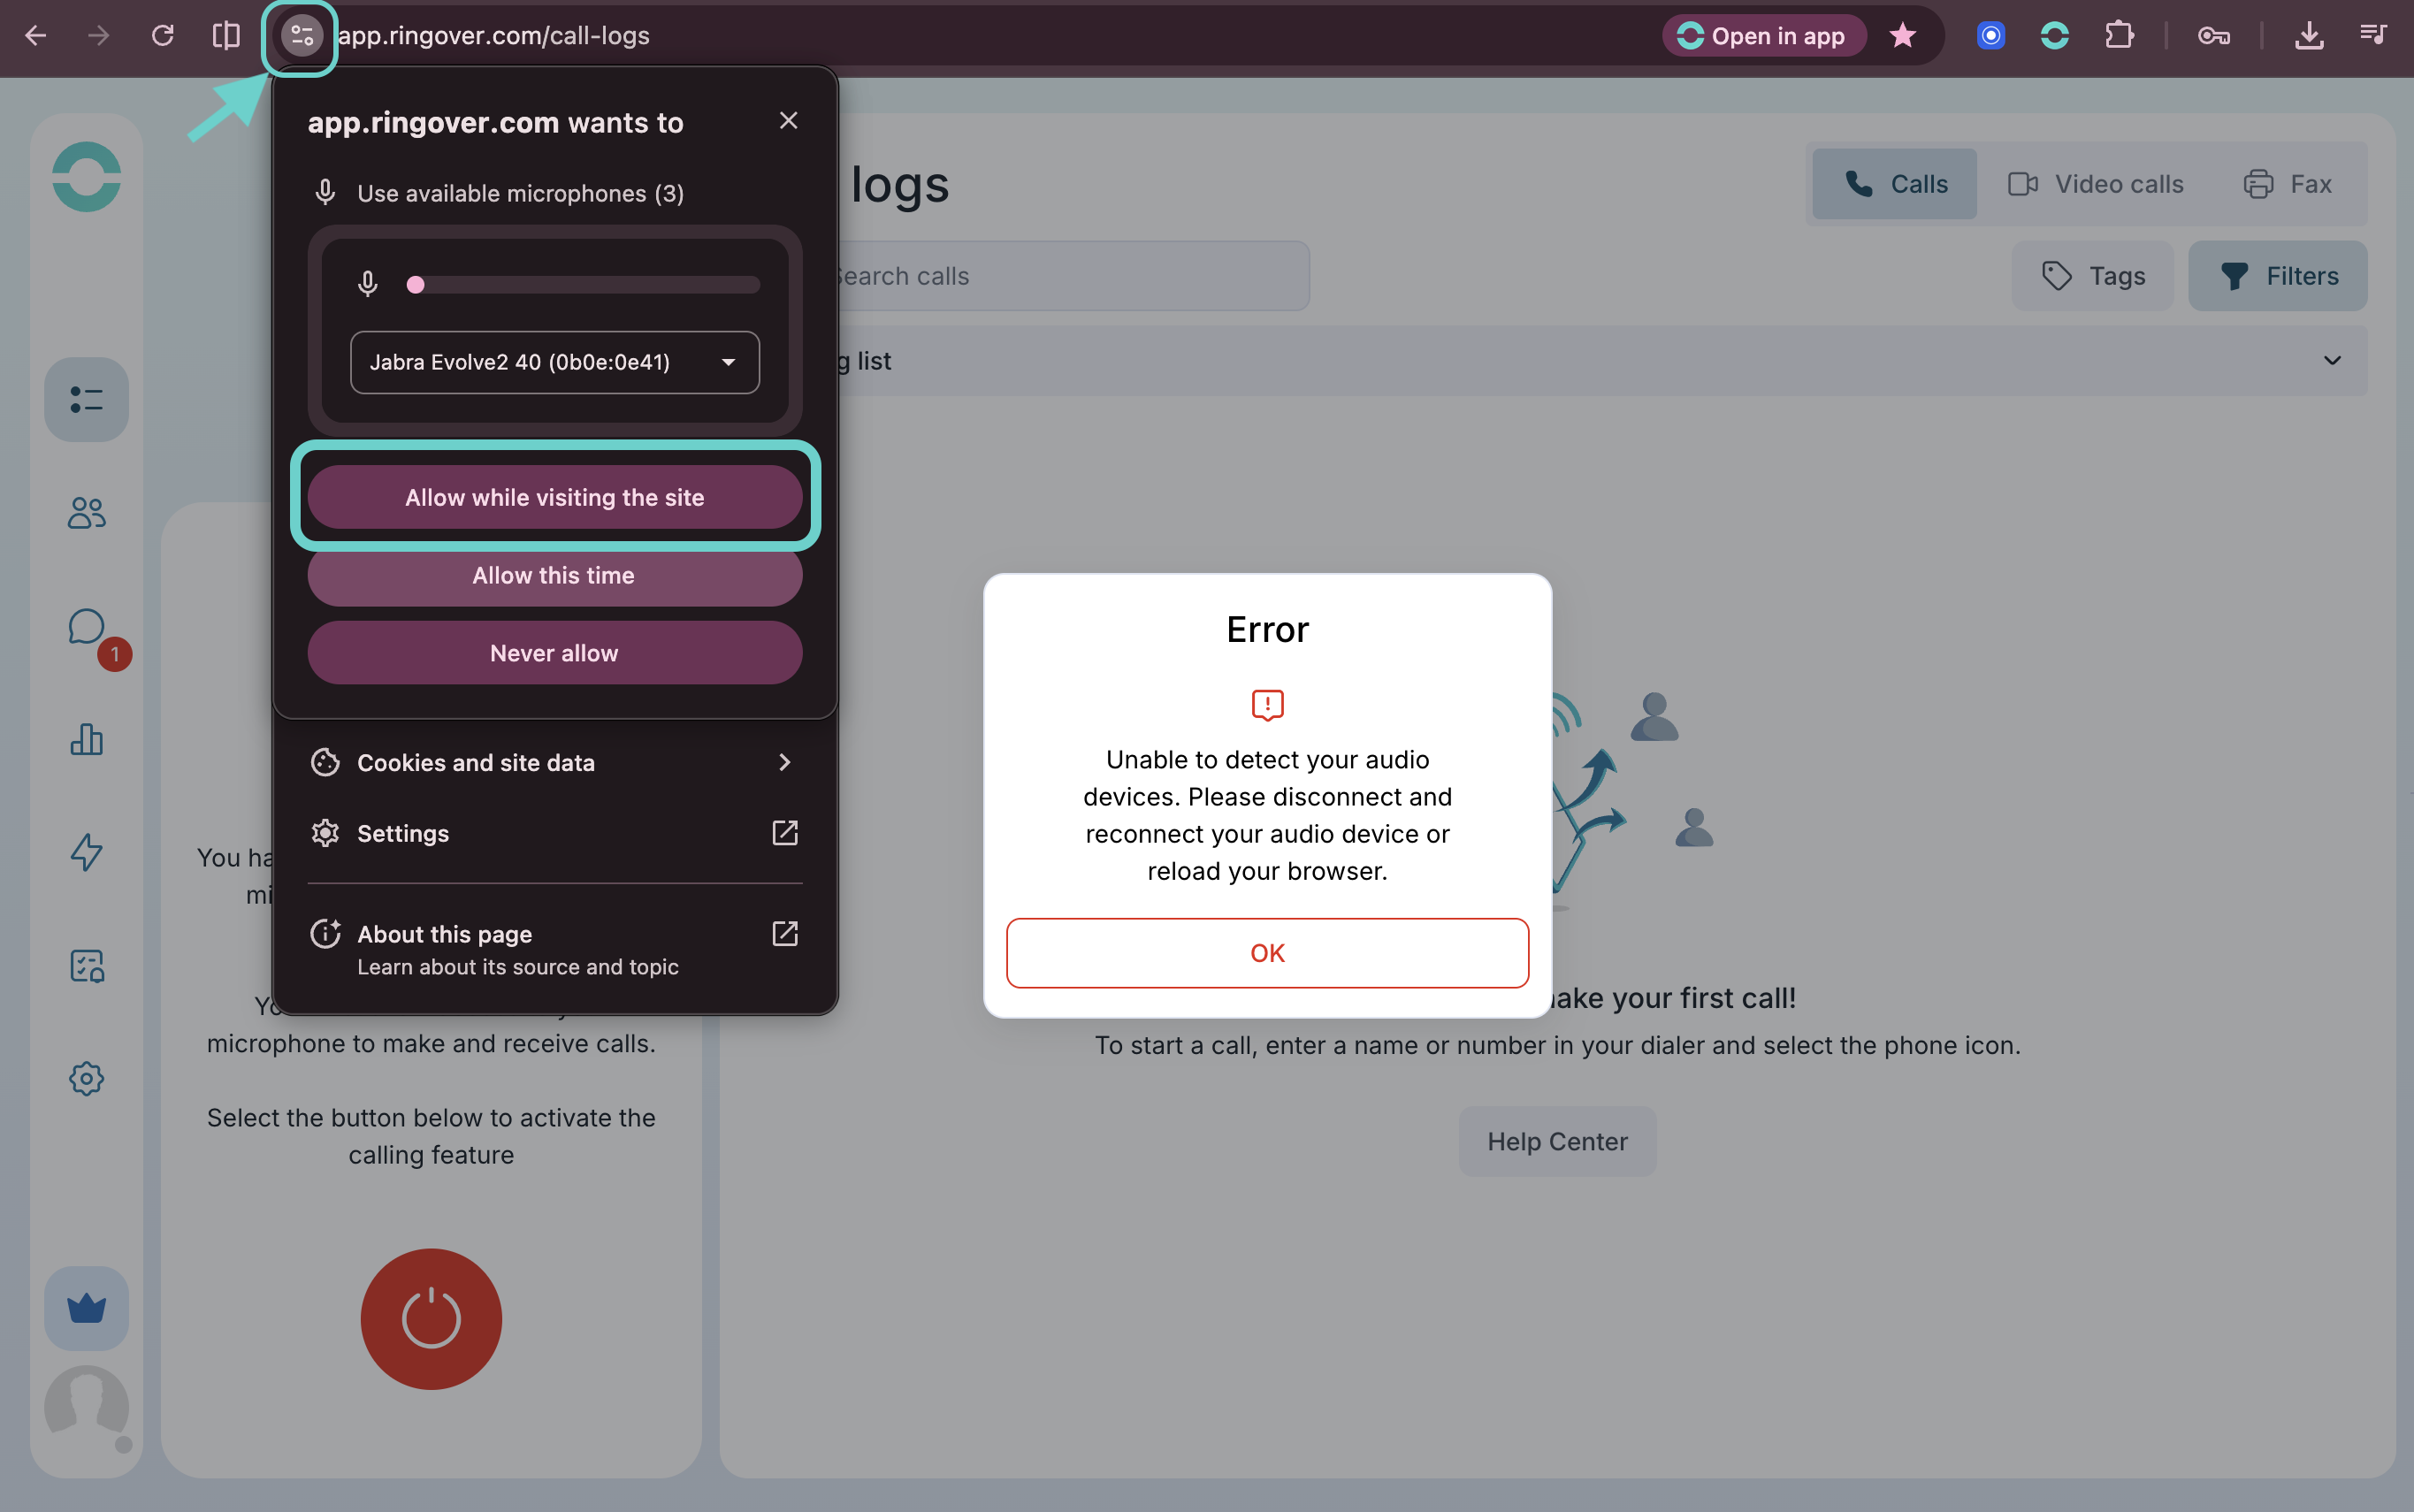Open the lightning bolt icon in sidebar
2414x1512 pixels.
(x=87, y=852)
